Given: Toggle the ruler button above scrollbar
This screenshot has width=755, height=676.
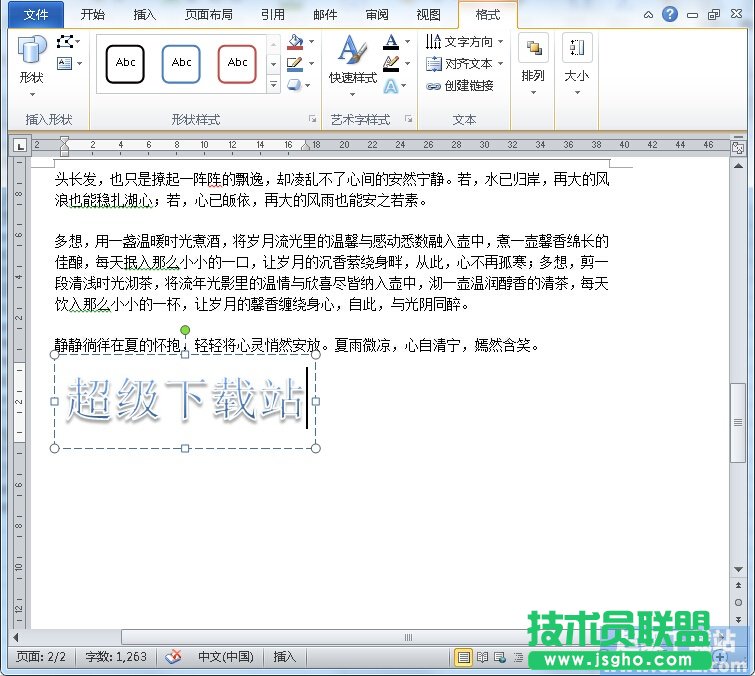Looking at the screenshot, I should [738, 147].
